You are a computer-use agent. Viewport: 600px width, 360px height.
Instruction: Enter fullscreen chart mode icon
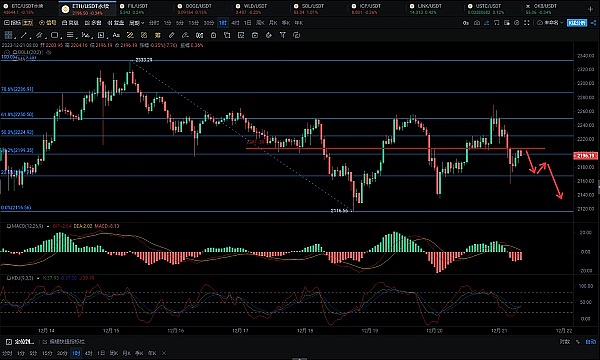point(527,23)
